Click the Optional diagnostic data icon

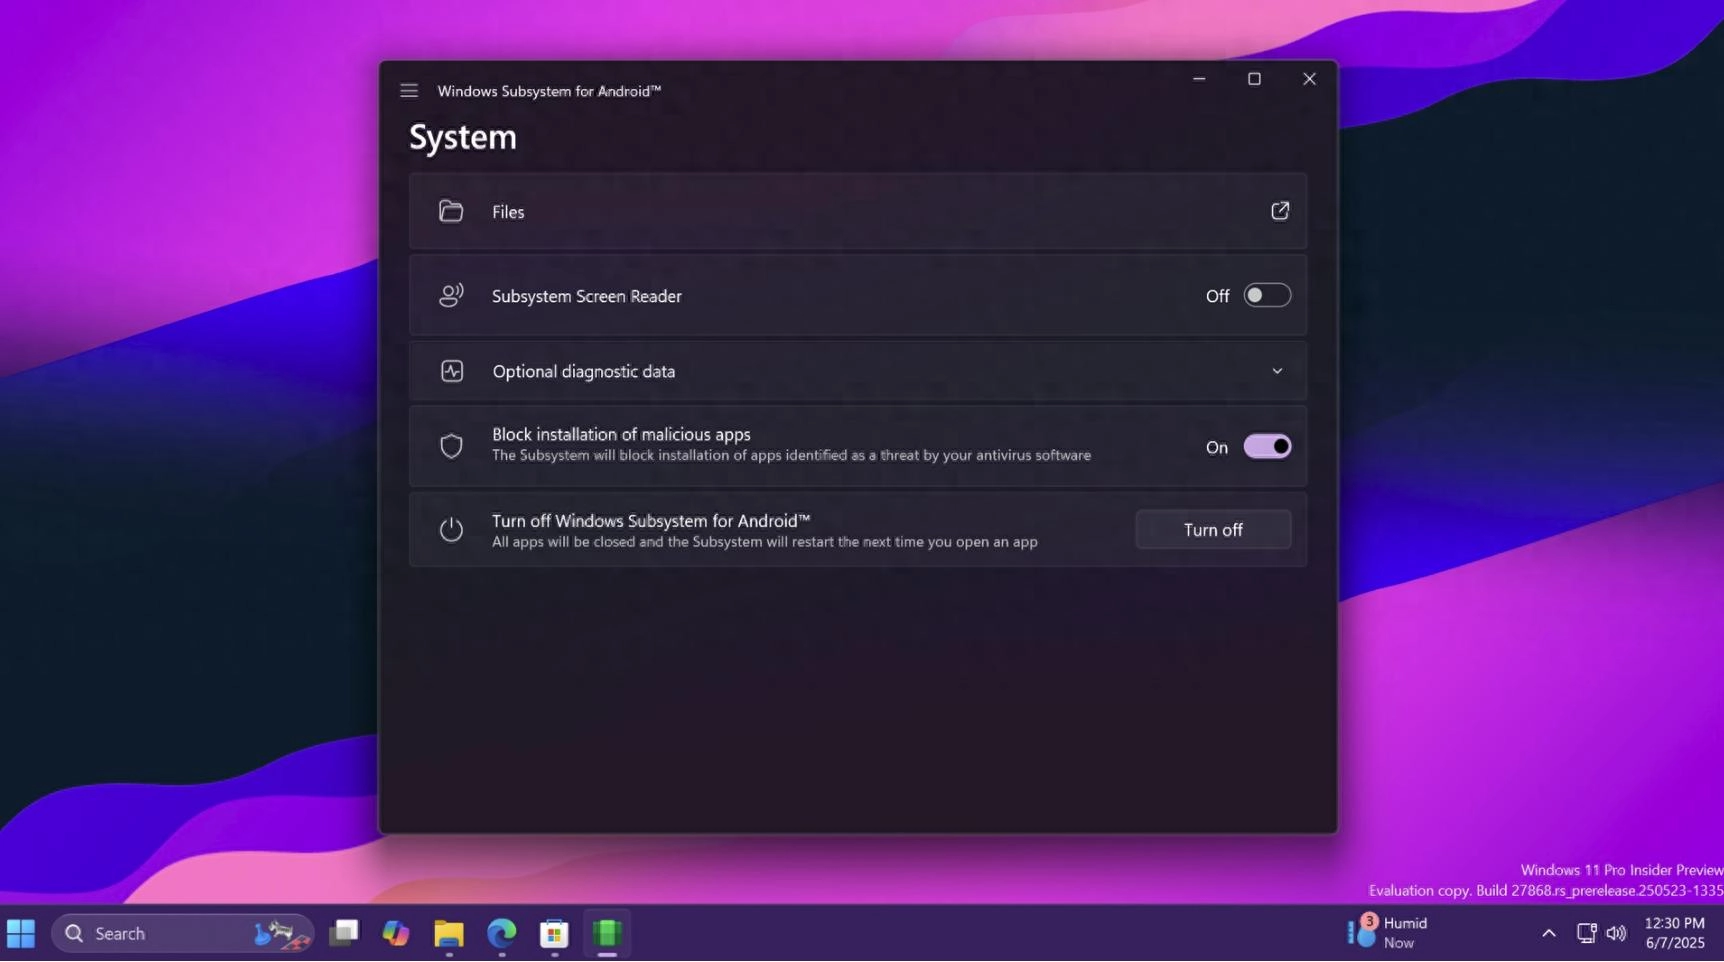coord(452,371)
